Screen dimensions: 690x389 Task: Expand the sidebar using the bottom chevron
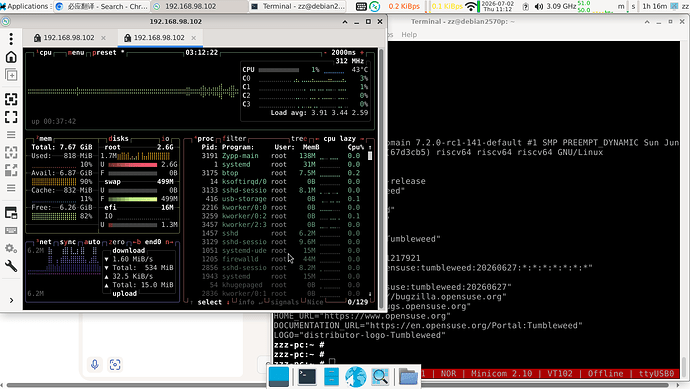pos(11,300)
